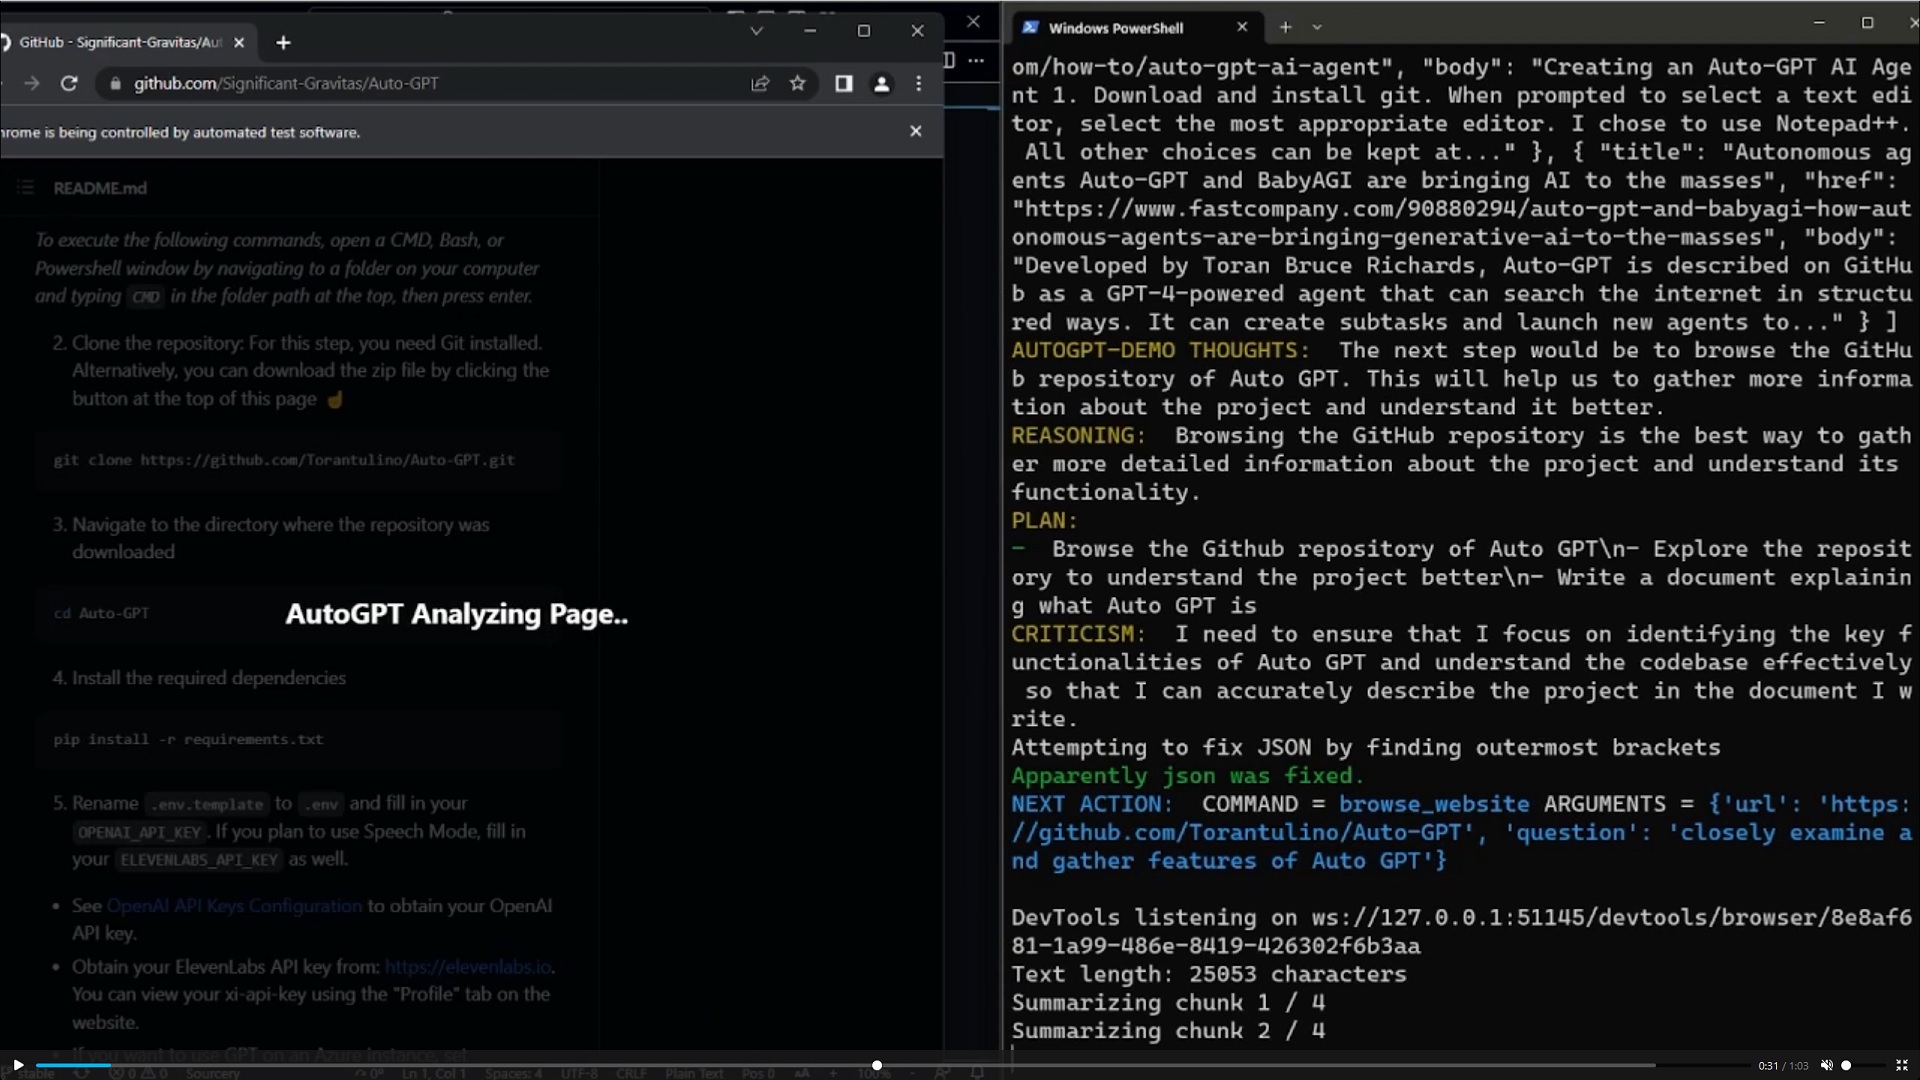Image resolution: width=1920 pixels, height=1080 pixels.
Task: View site lock info icon
Action: 115,84
